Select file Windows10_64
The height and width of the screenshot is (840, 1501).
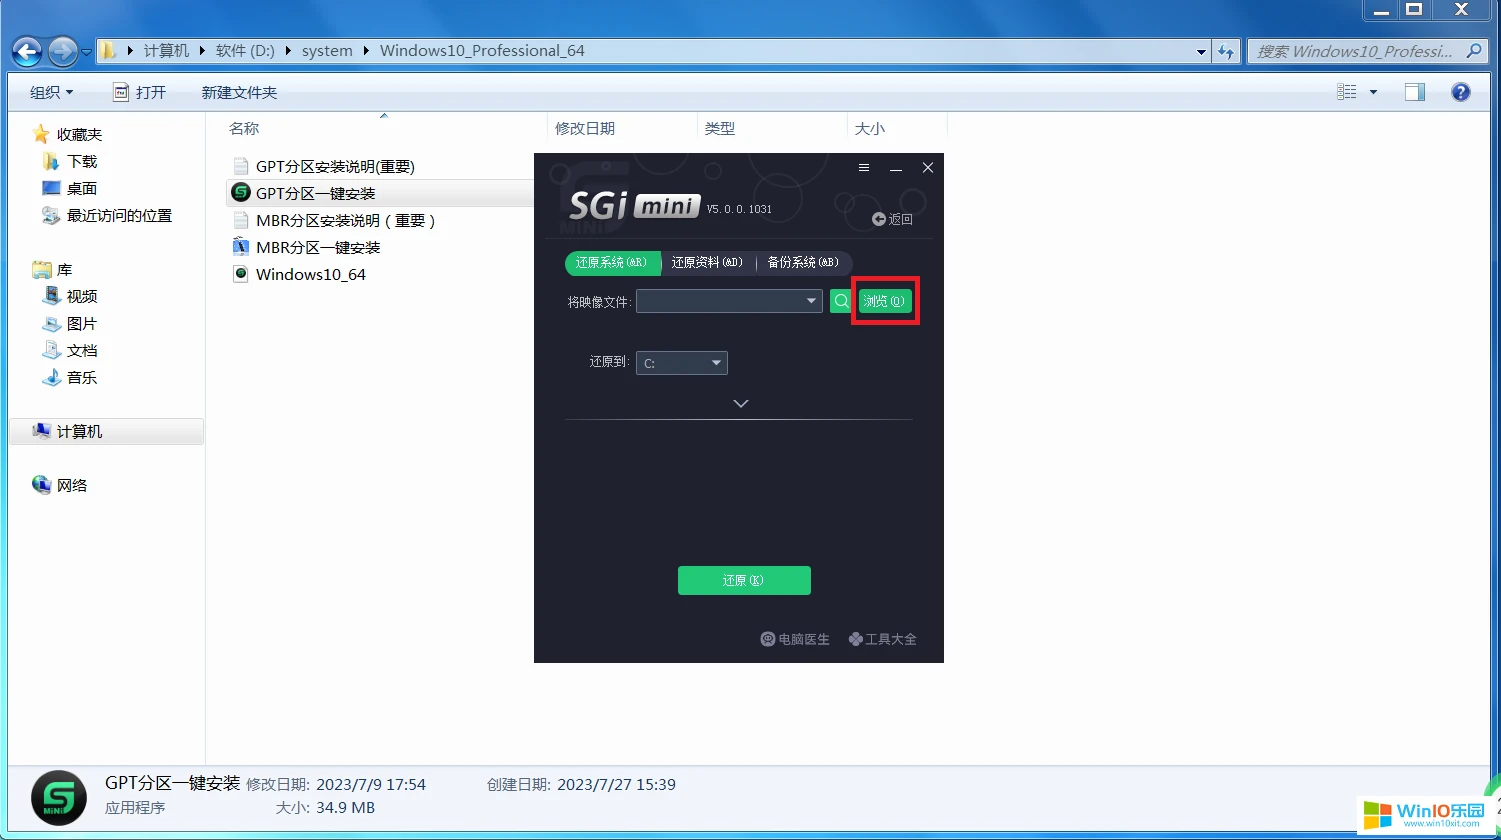click(311, 274)
